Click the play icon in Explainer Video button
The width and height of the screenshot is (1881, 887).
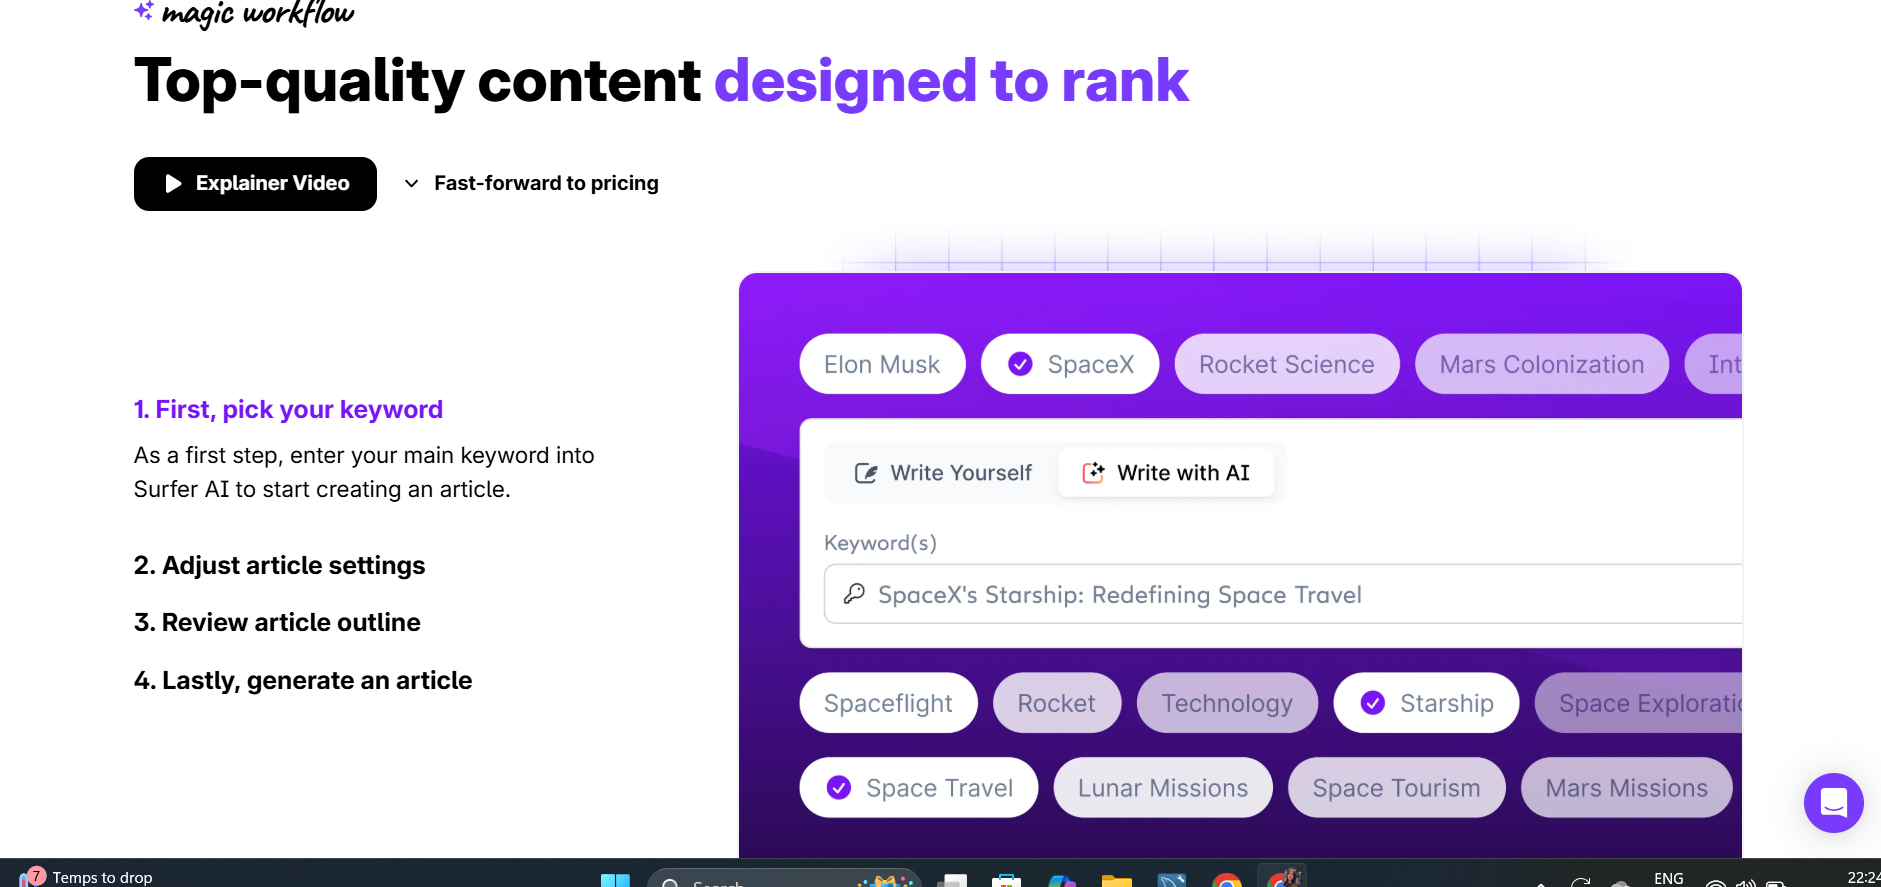[x=173, y=184]
